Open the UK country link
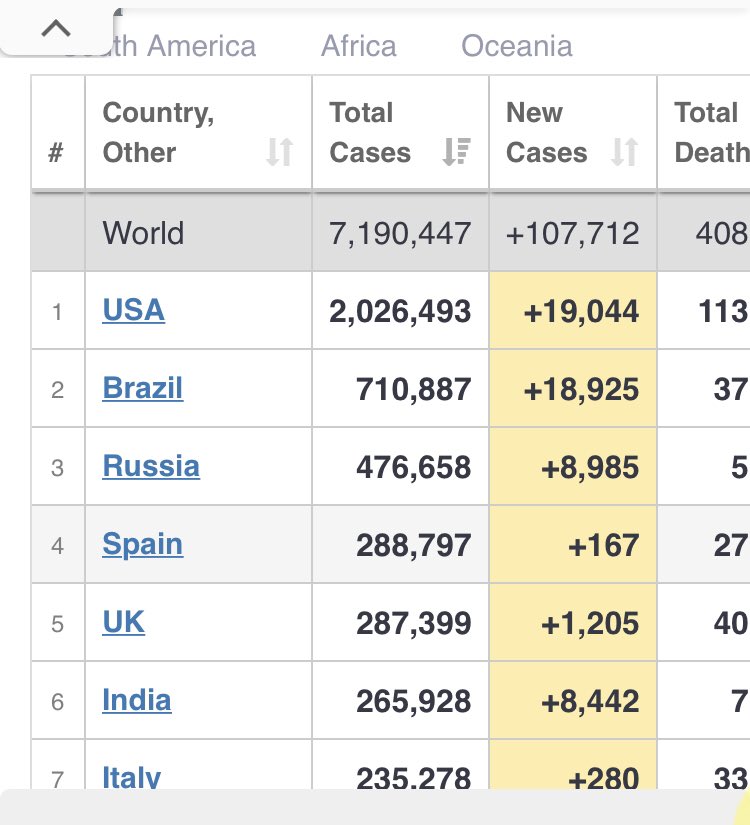This screenshot has height=825, width=750. 124,622
